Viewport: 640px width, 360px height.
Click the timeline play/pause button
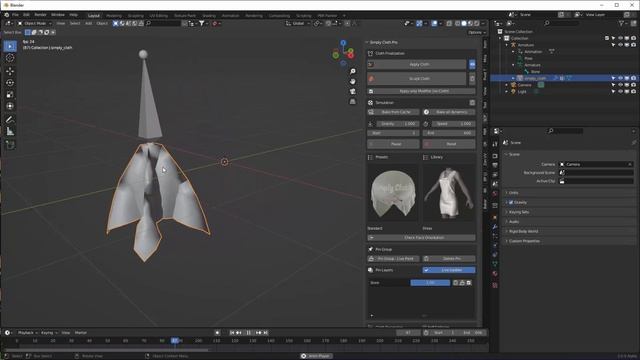(249, 333)
